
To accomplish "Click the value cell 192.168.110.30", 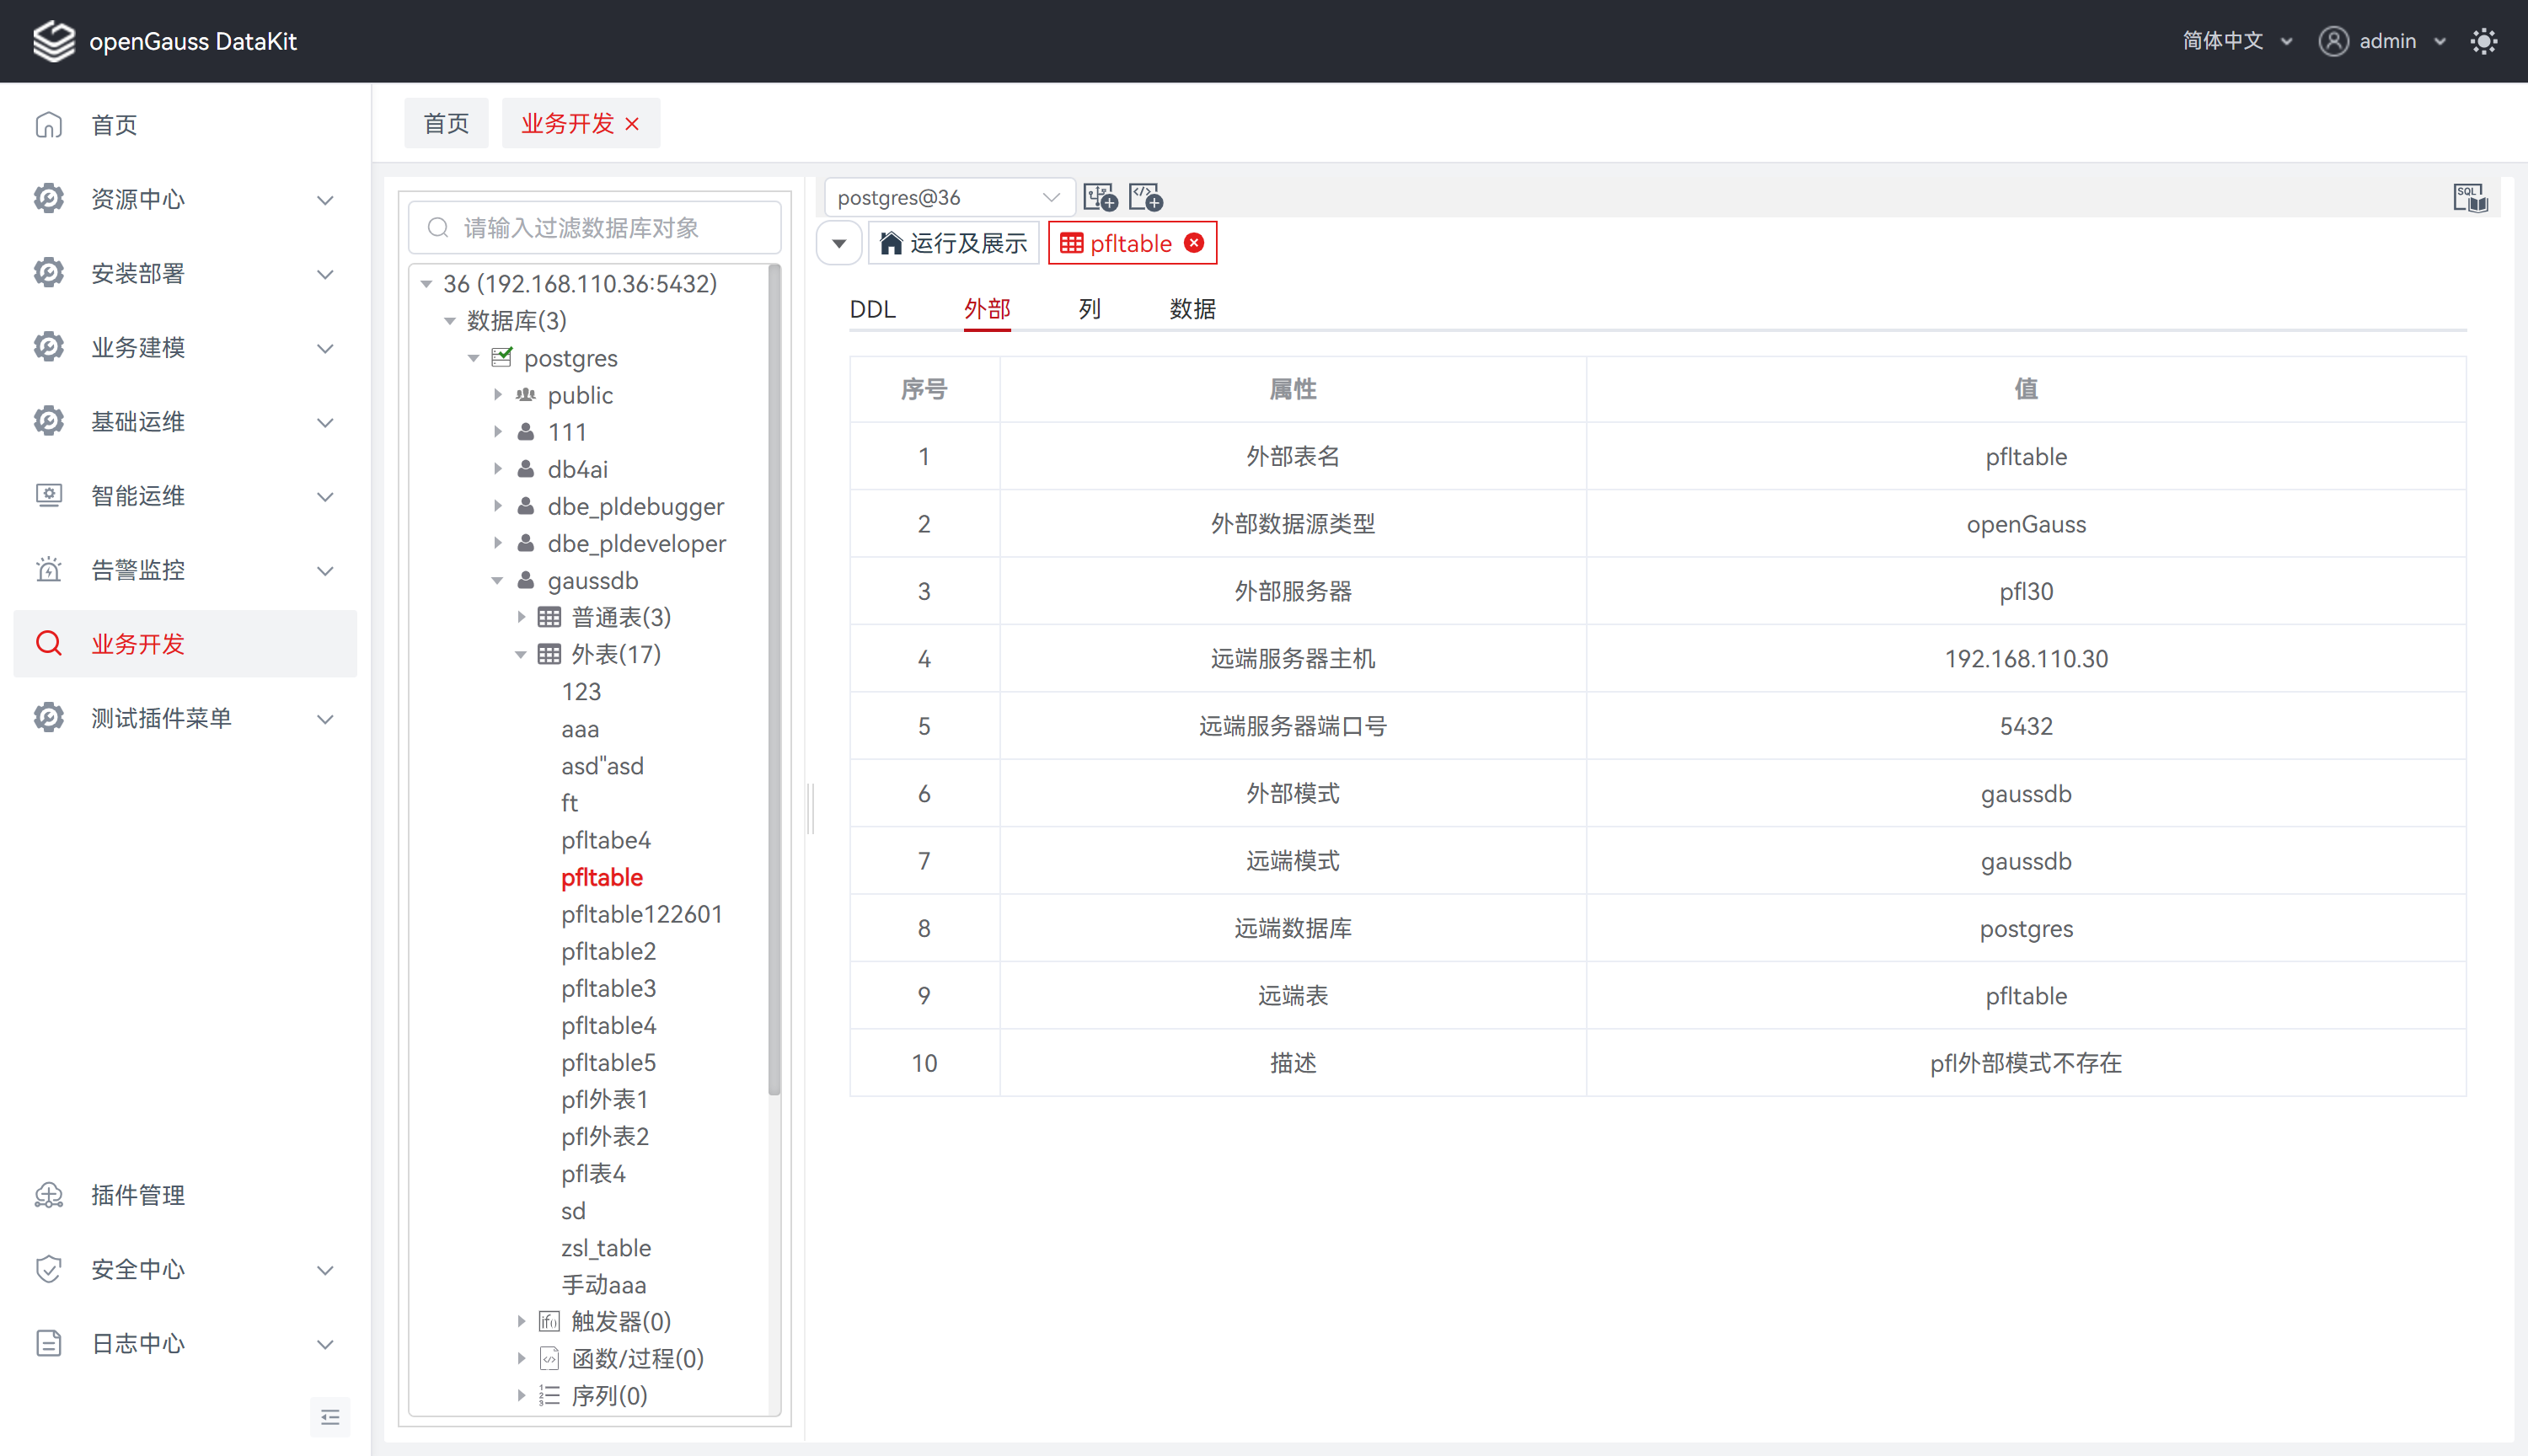I will (x=2026, y=659).
